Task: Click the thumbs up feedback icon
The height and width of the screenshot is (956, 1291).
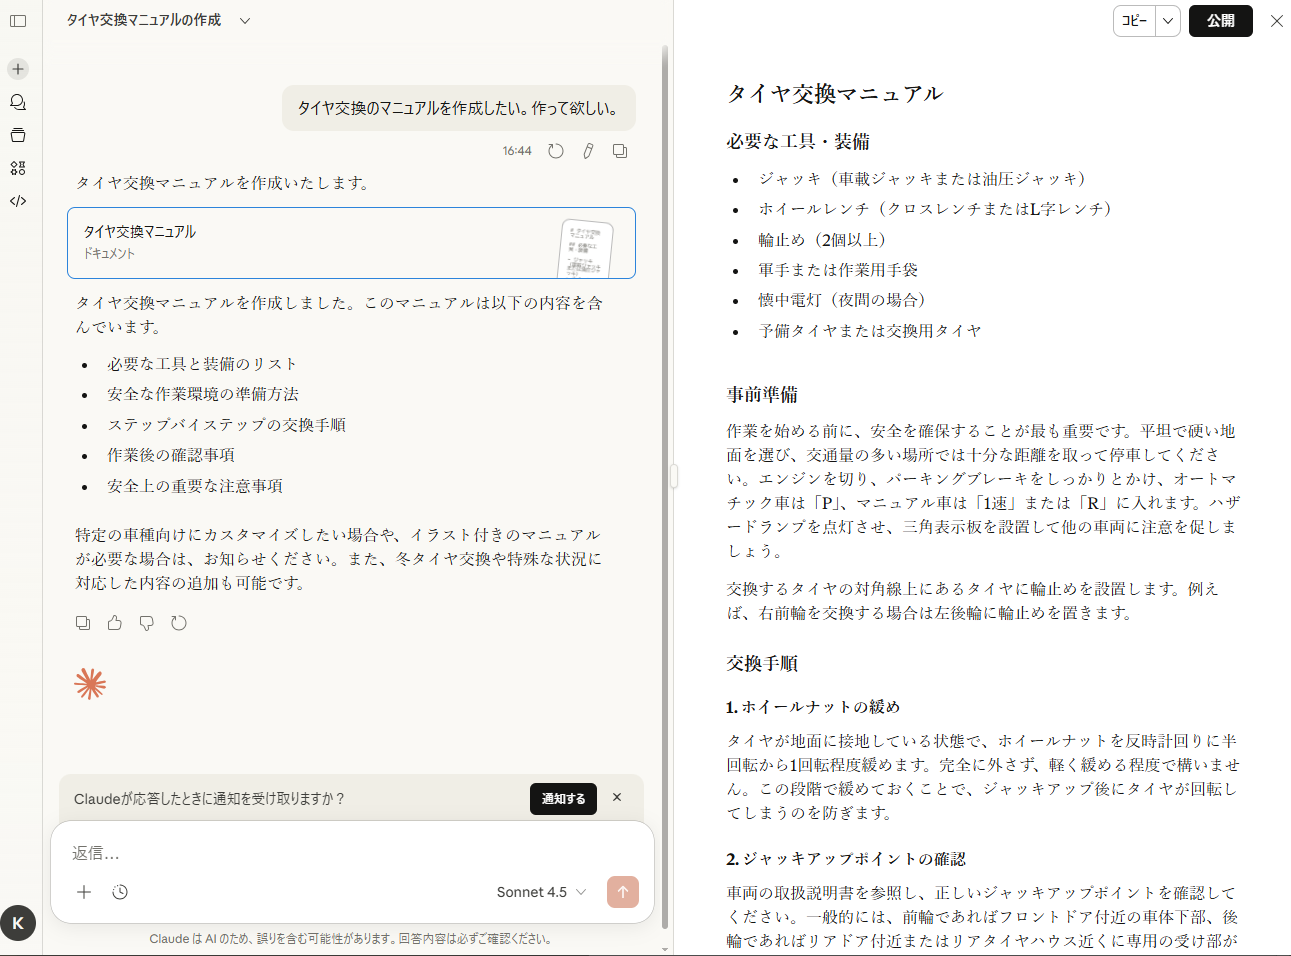Action: (x=115, y=623)
